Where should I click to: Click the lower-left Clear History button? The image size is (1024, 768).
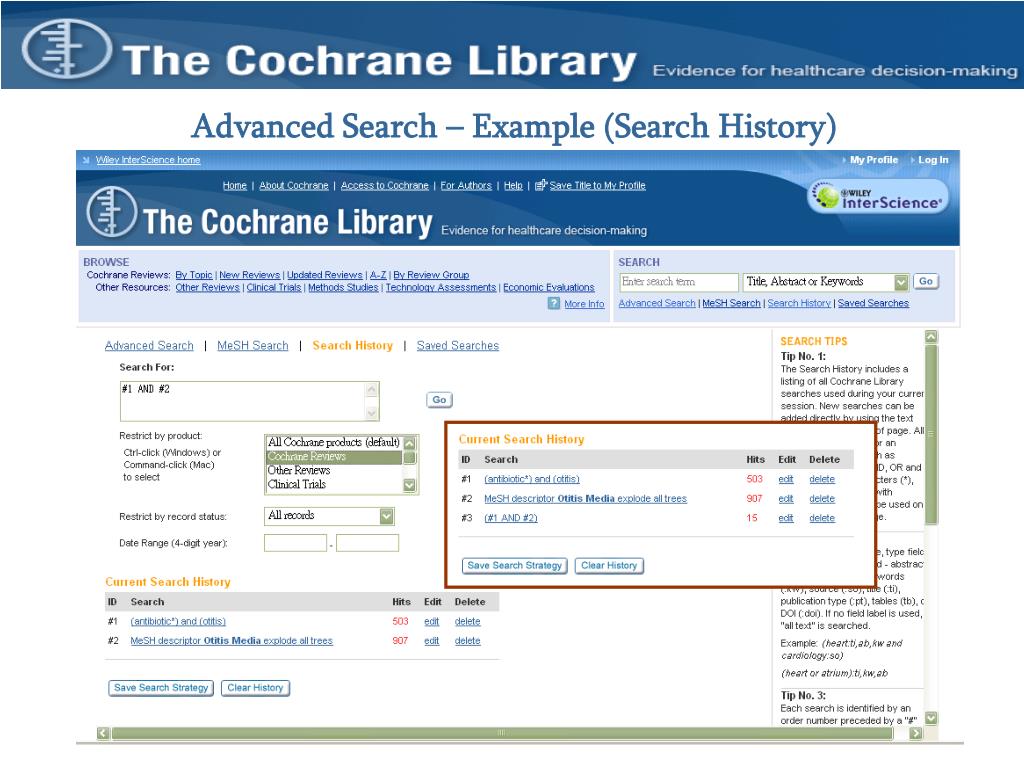255,688
